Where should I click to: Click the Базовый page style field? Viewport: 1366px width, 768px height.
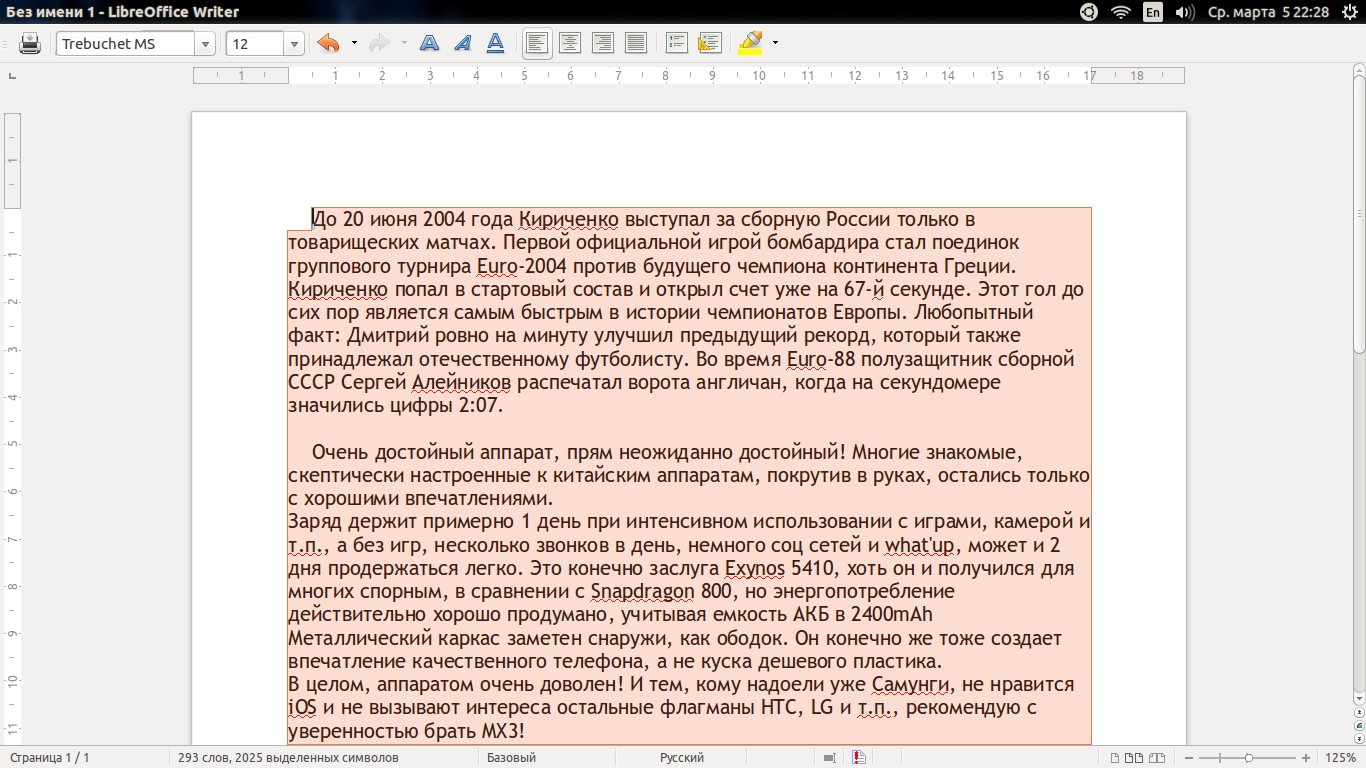tap(511, 758)
